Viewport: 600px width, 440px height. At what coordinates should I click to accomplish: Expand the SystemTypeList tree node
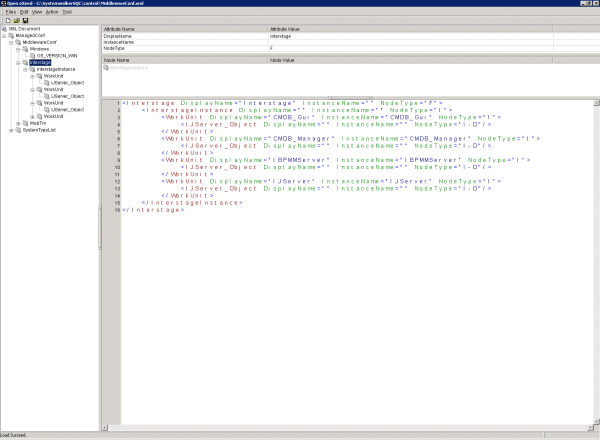click(12, 129)
